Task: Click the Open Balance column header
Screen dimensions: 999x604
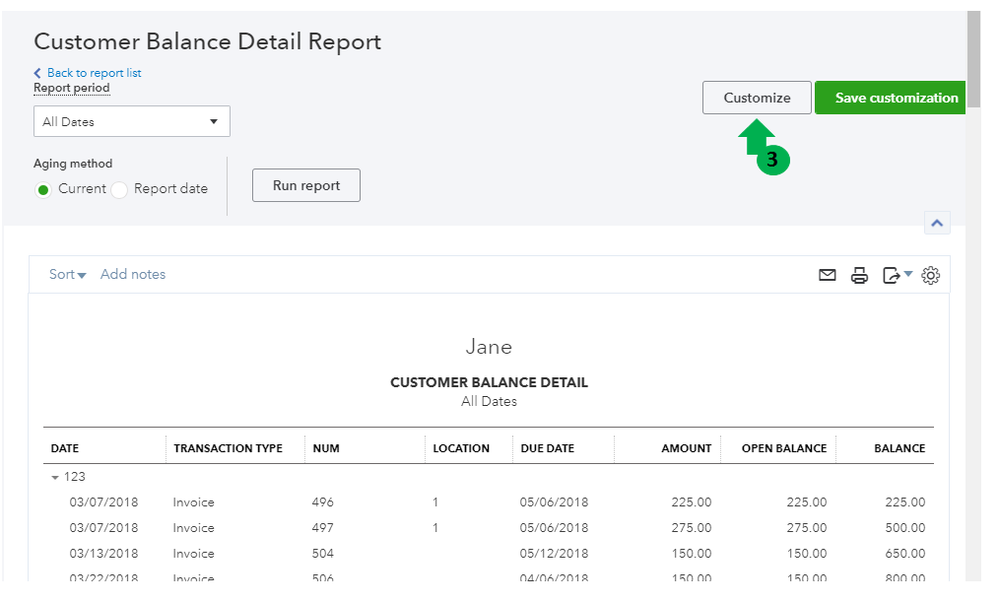Action: (784, 449)
